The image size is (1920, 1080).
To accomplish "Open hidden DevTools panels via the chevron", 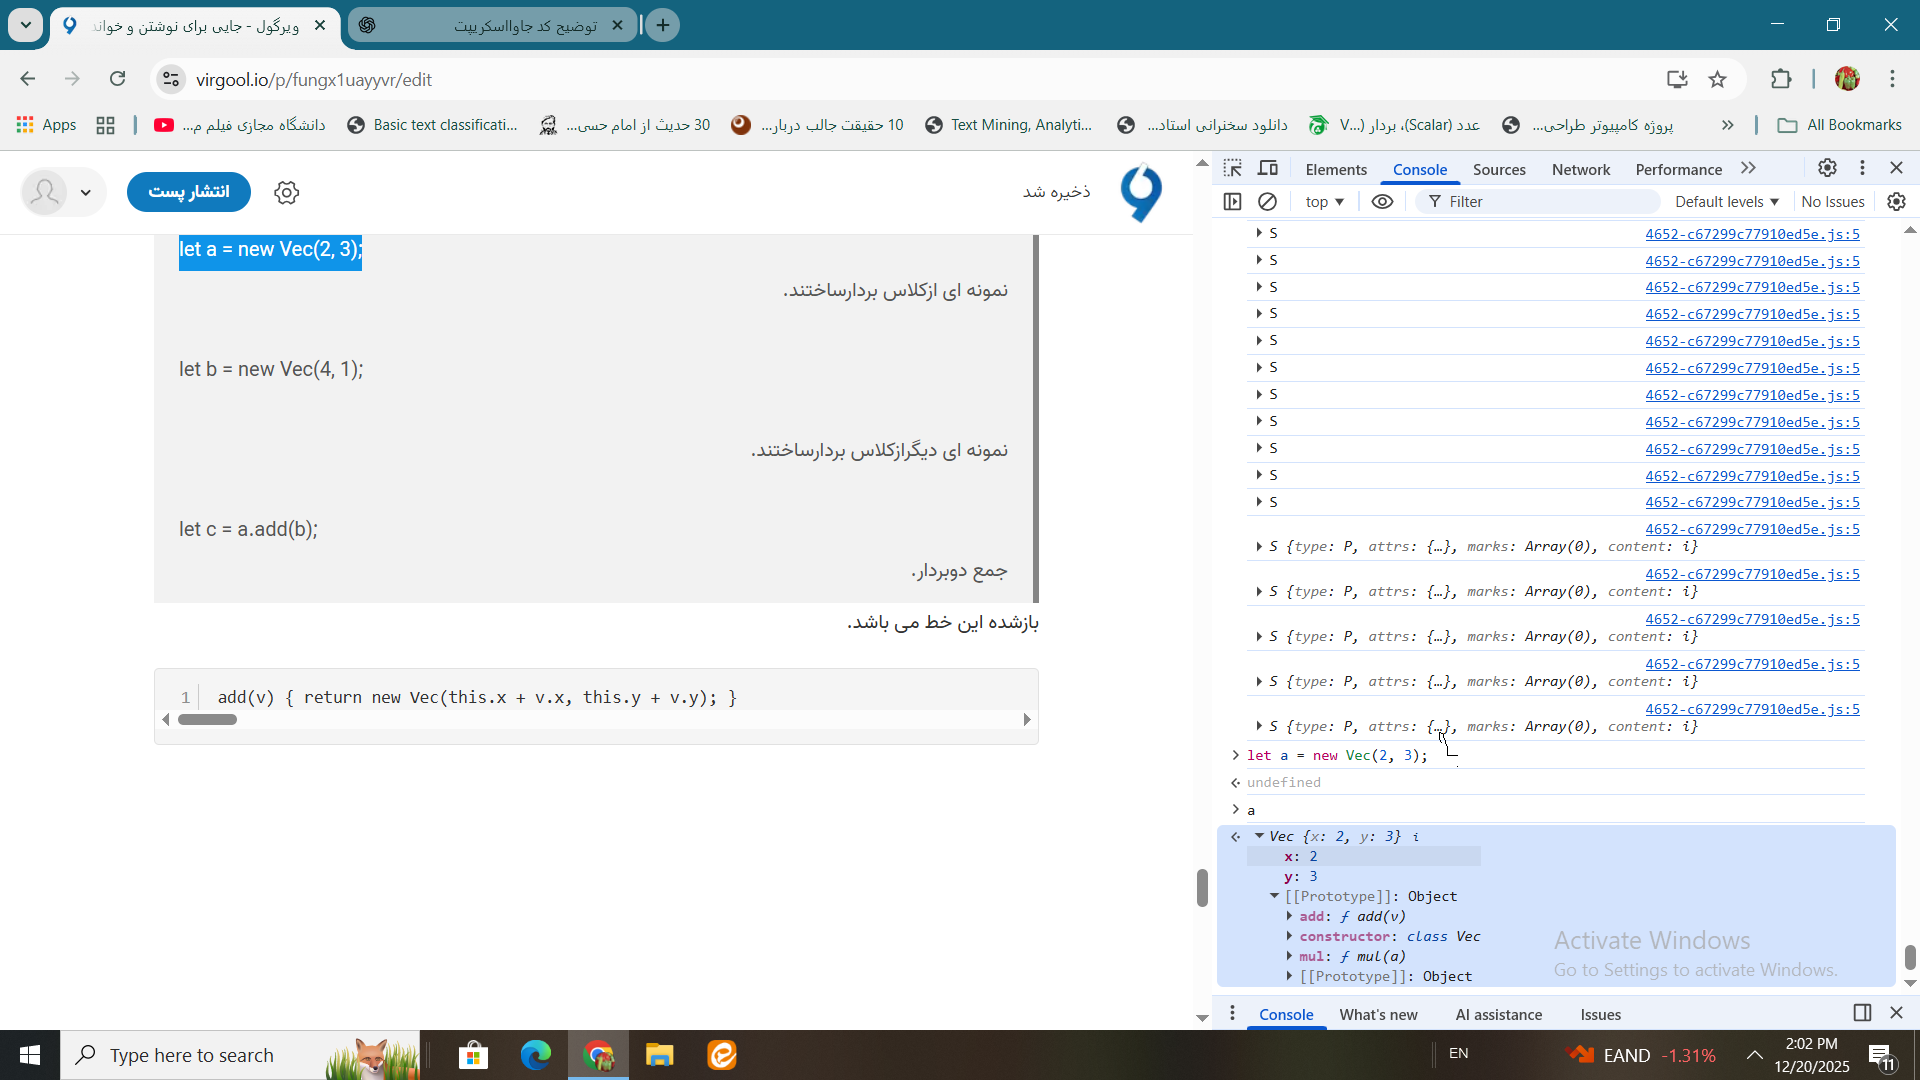I will point(1748,169).
